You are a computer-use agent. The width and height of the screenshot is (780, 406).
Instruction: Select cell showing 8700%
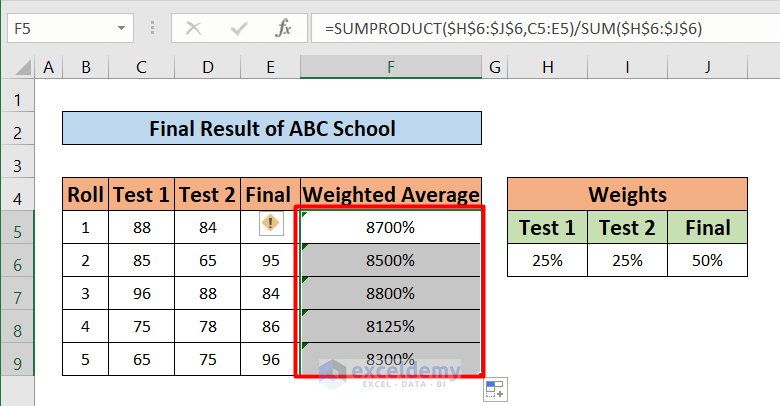tap(390, 227)
